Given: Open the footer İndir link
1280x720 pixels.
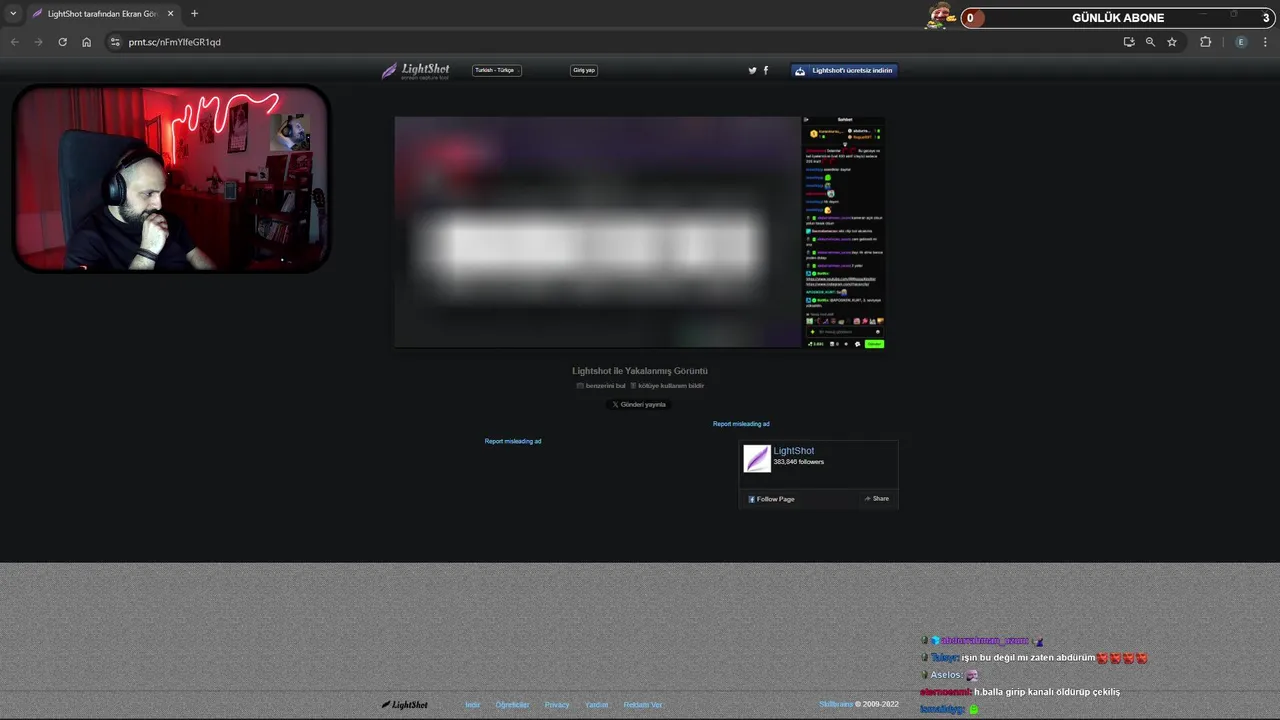Looking at the screenshot, I should tap(473, 705).
